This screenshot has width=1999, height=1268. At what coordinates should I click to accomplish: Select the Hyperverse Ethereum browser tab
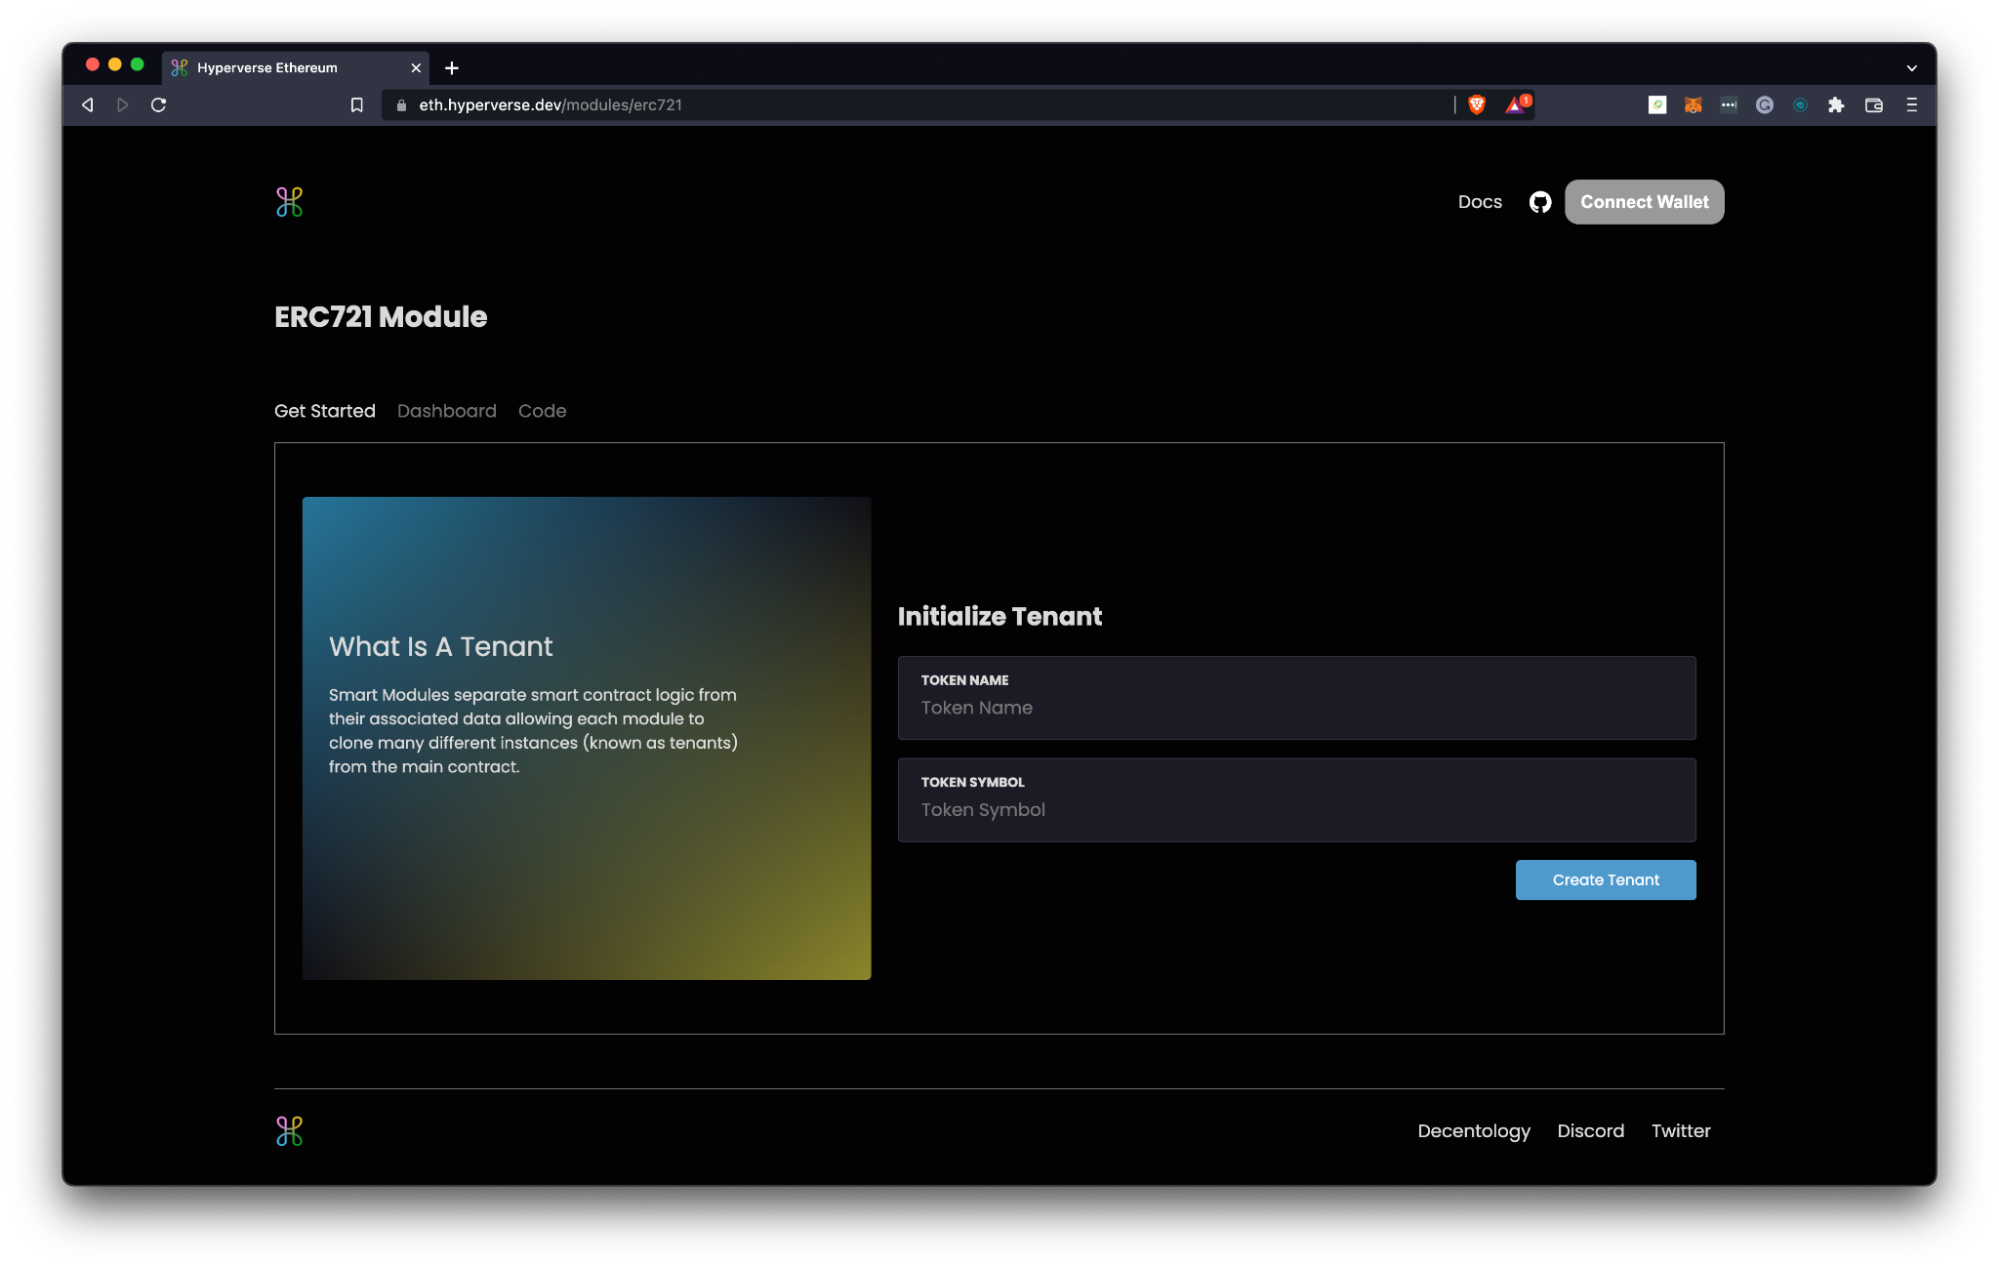click(295, 68)
